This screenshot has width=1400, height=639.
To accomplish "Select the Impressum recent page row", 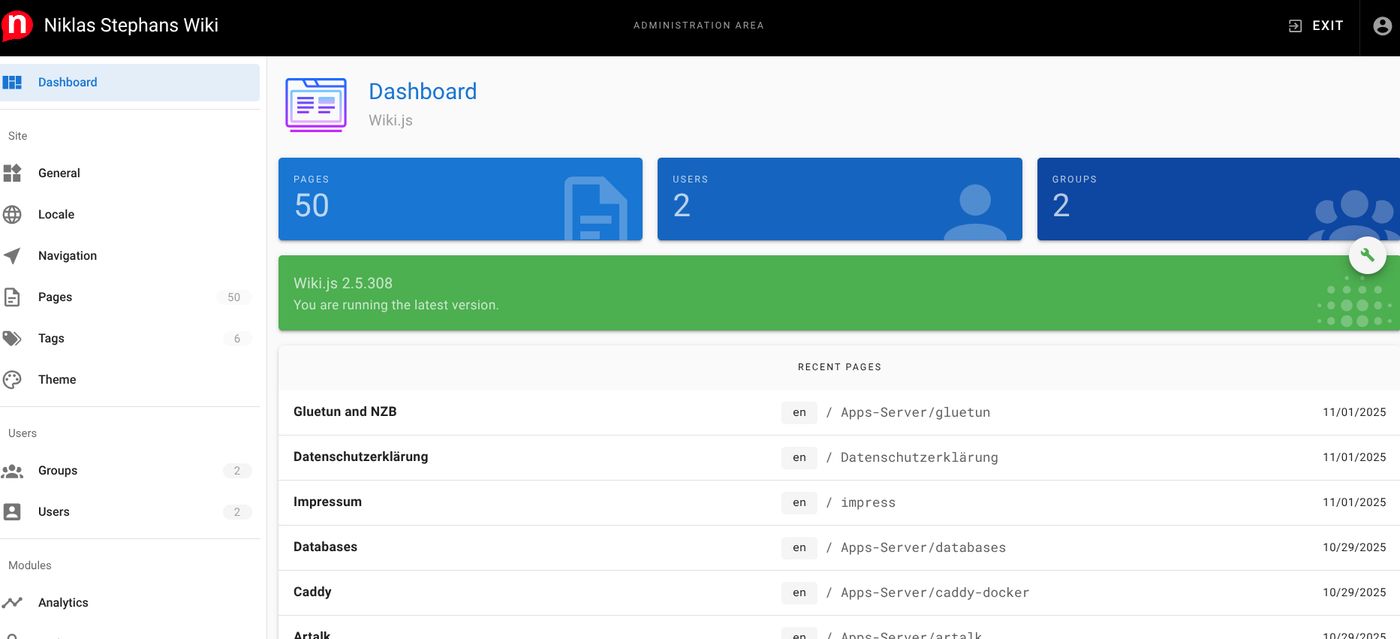I will 327,502.
